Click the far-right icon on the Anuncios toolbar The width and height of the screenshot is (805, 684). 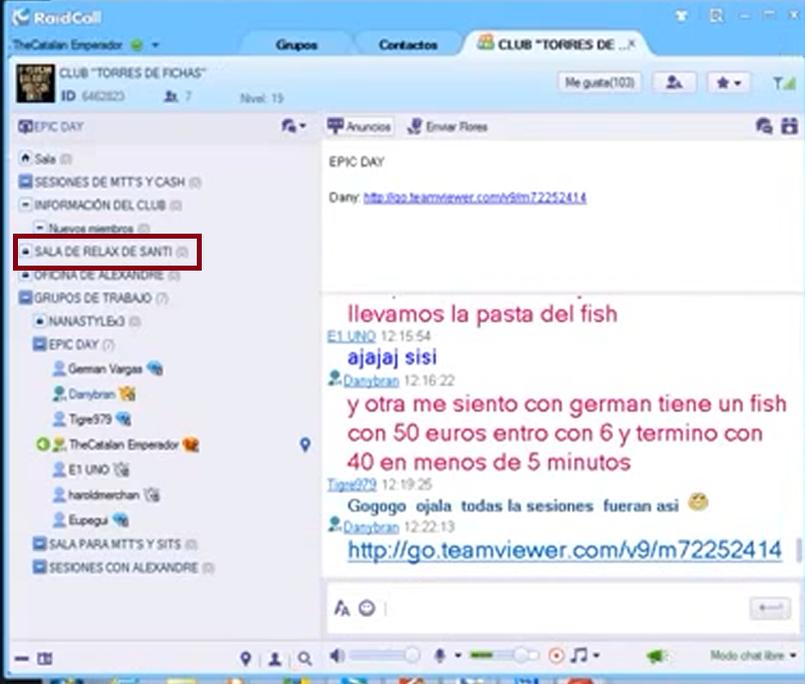click(x=790, y=126)
